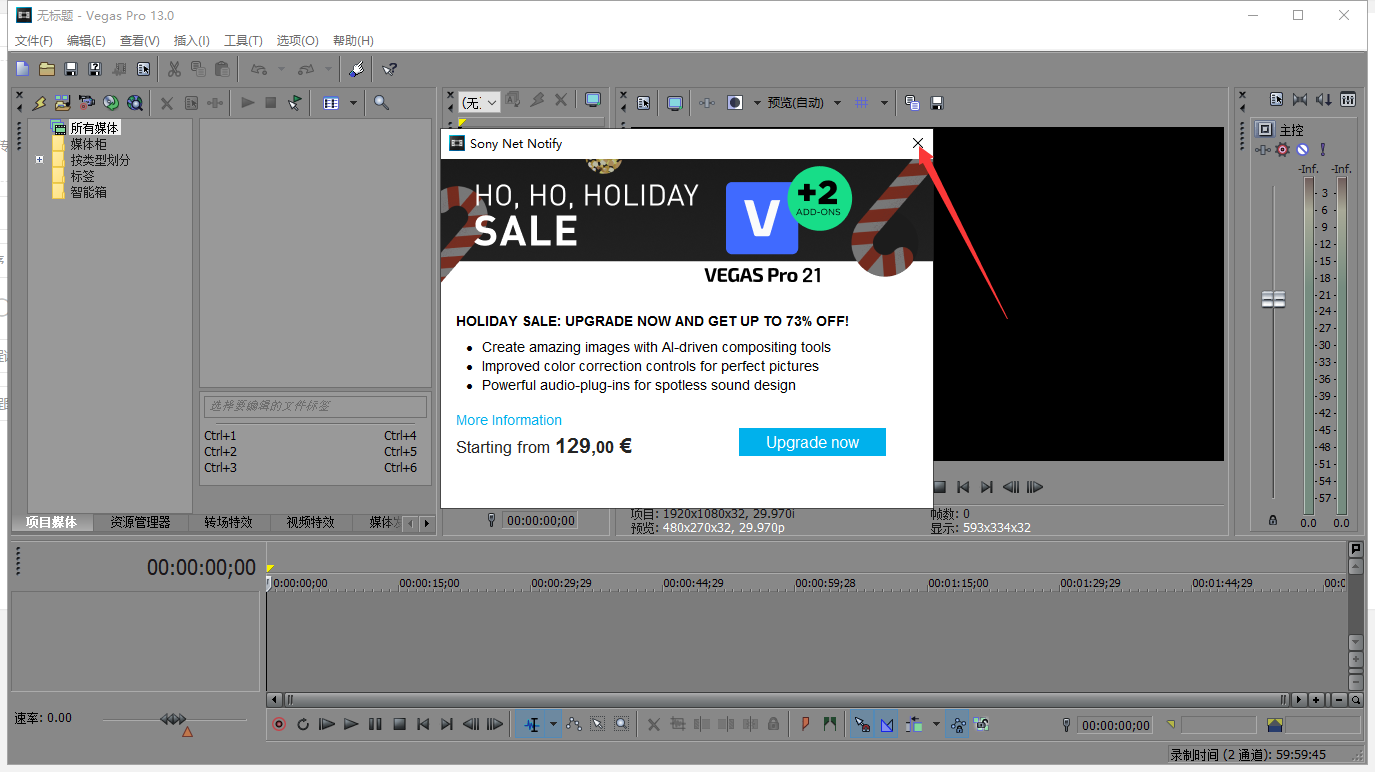Stop playback in timeline transport bar
This screenshot has width=1375, height=772.
(399, 724)
